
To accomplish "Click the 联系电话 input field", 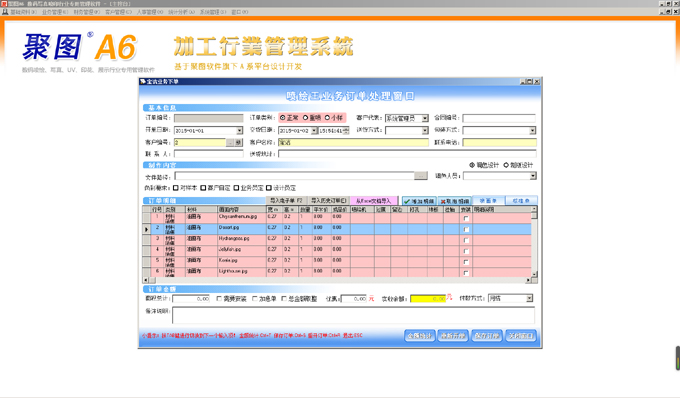I will click(x=499, y=143).
